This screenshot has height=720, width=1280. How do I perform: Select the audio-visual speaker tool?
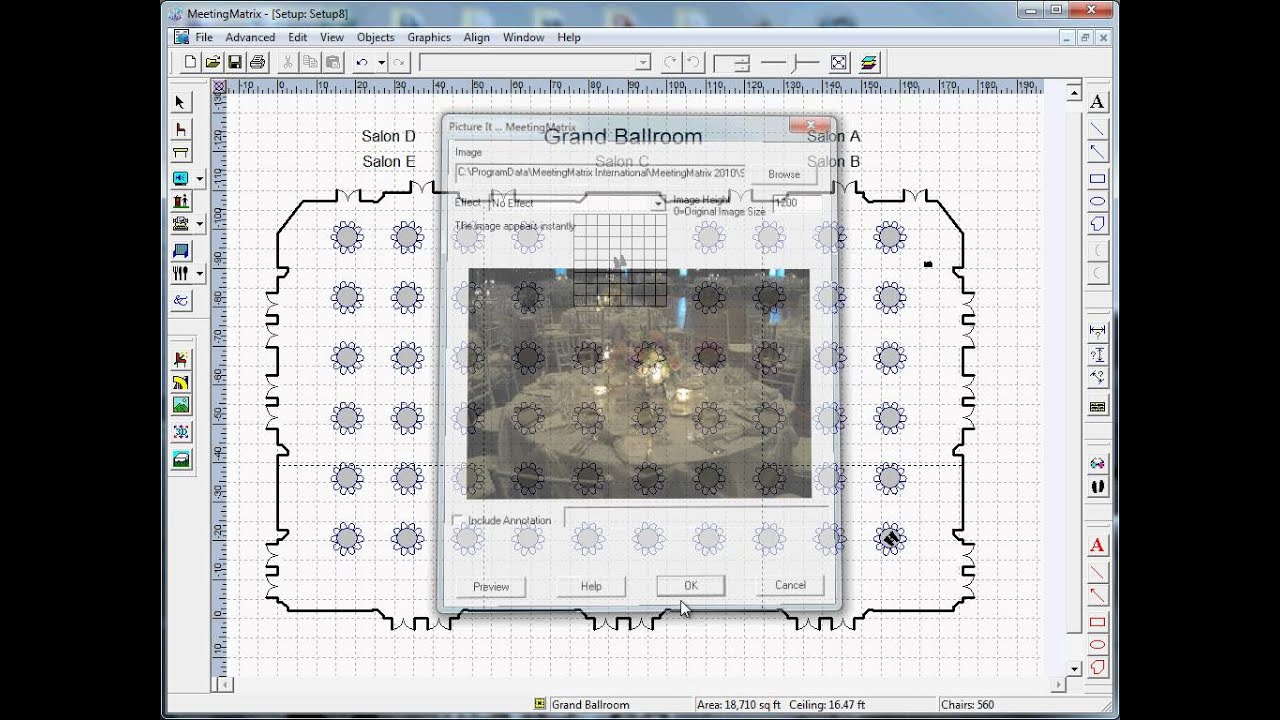pos(181,178)
